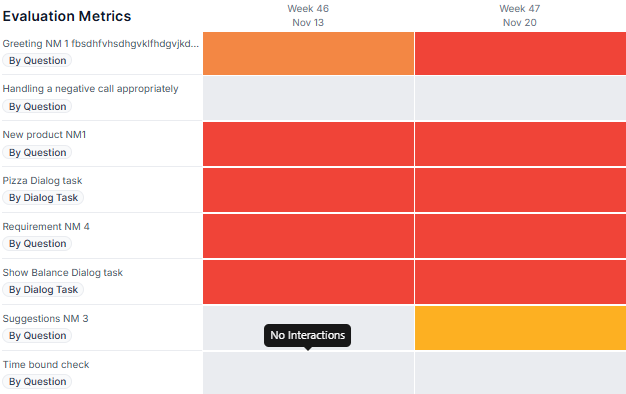This screenshot has width=626, height=394.
Task: Click the By Question tag under Time bound check
Action: tap(38, 382)
